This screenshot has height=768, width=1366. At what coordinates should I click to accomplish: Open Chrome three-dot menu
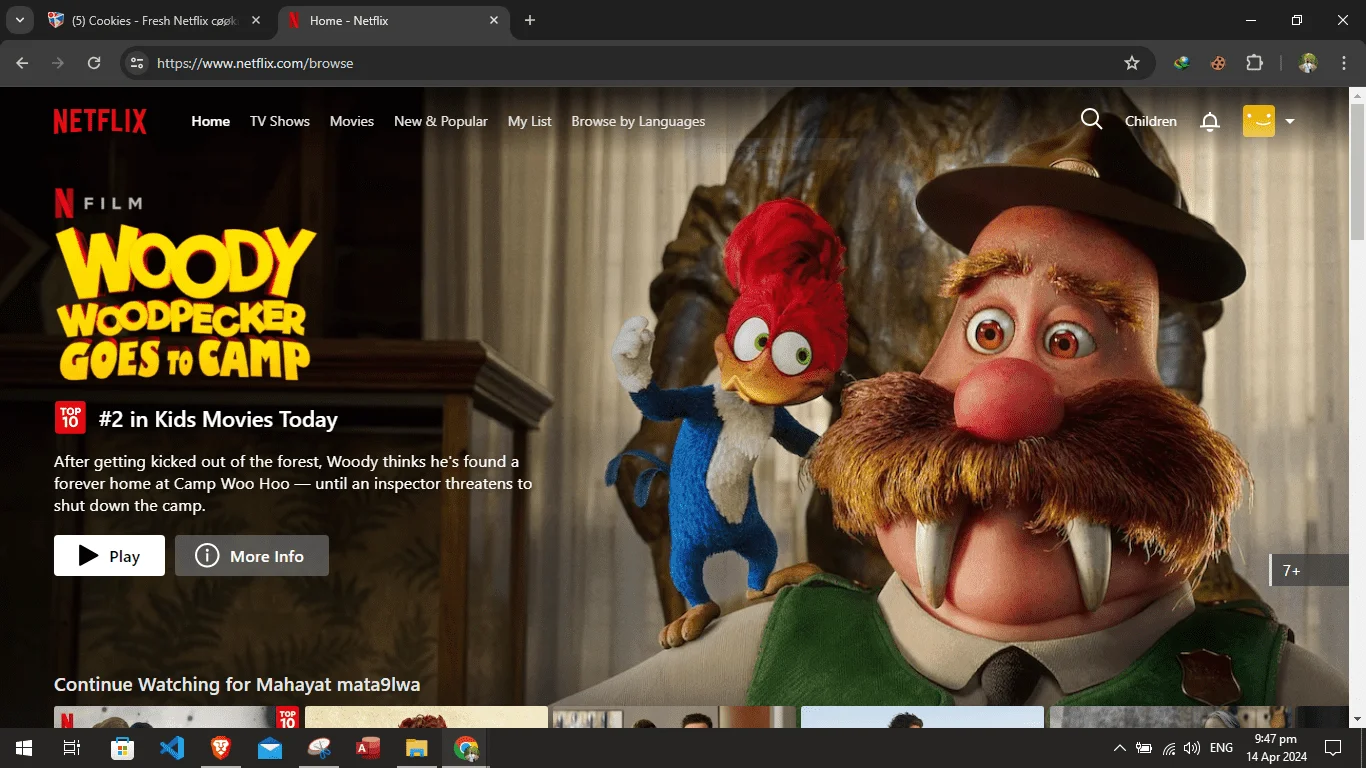(1340, 63)
